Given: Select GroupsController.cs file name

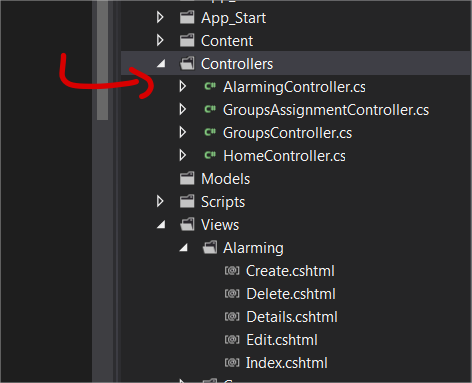Looking at the screenshot, I should tap(287, 133).
